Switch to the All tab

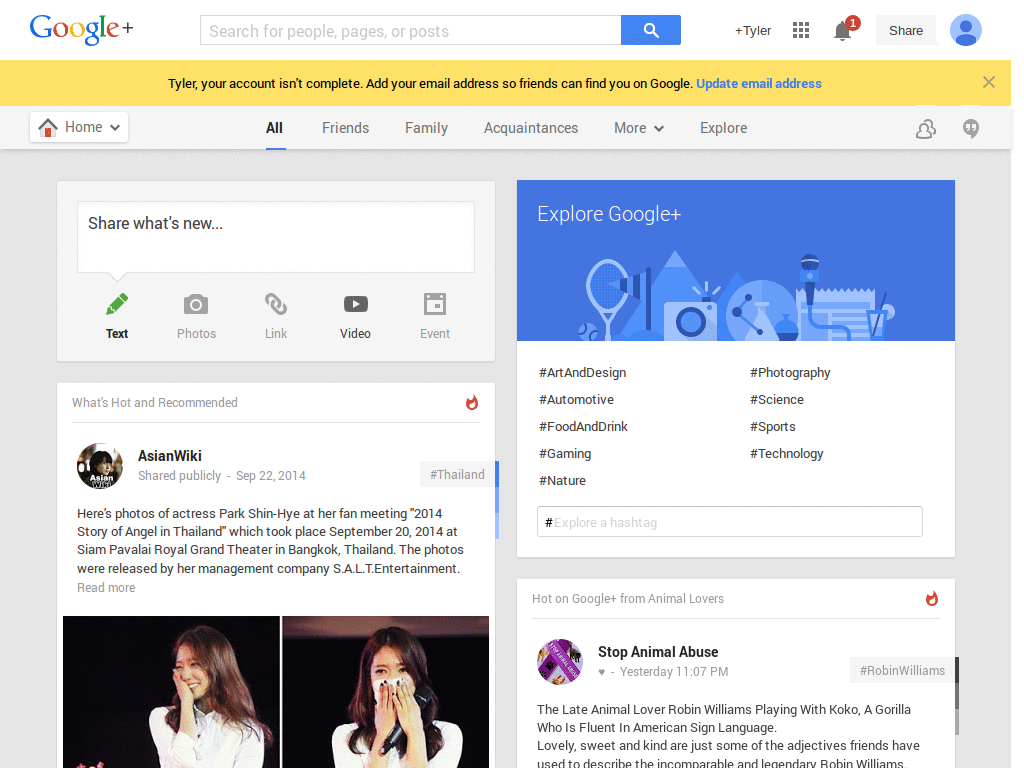274,128
